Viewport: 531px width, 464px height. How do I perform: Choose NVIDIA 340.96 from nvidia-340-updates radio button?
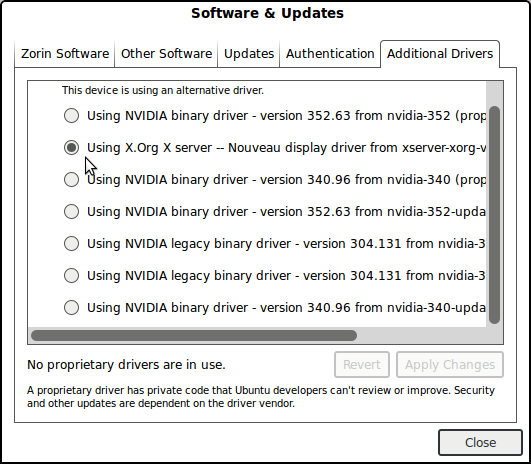[71, 308]
